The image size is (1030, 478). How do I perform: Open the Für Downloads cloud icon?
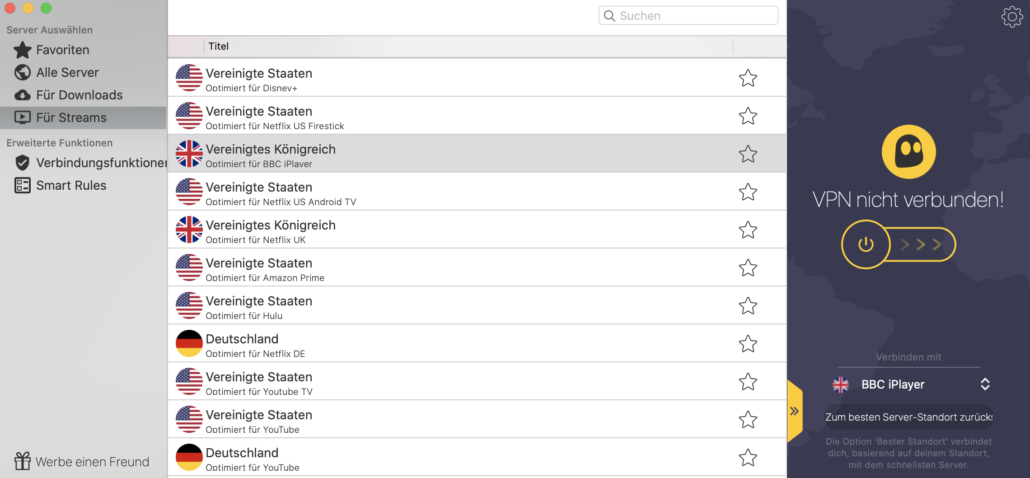pos(22,95)
